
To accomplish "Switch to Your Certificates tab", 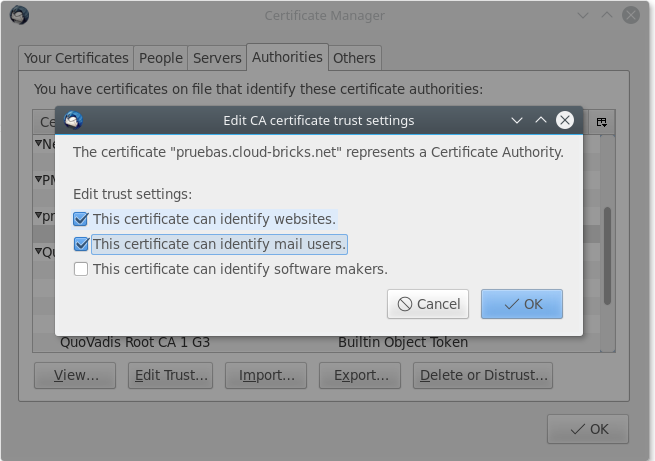I will pos(76,58).
